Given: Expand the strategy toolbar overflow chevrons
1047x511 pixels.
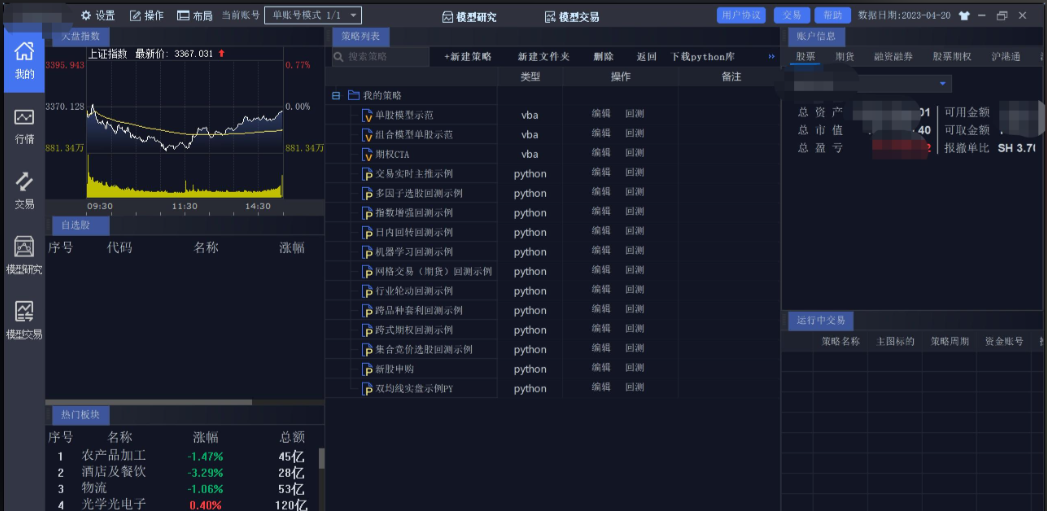Looking at the screenshot, I should tap(771, 57).
